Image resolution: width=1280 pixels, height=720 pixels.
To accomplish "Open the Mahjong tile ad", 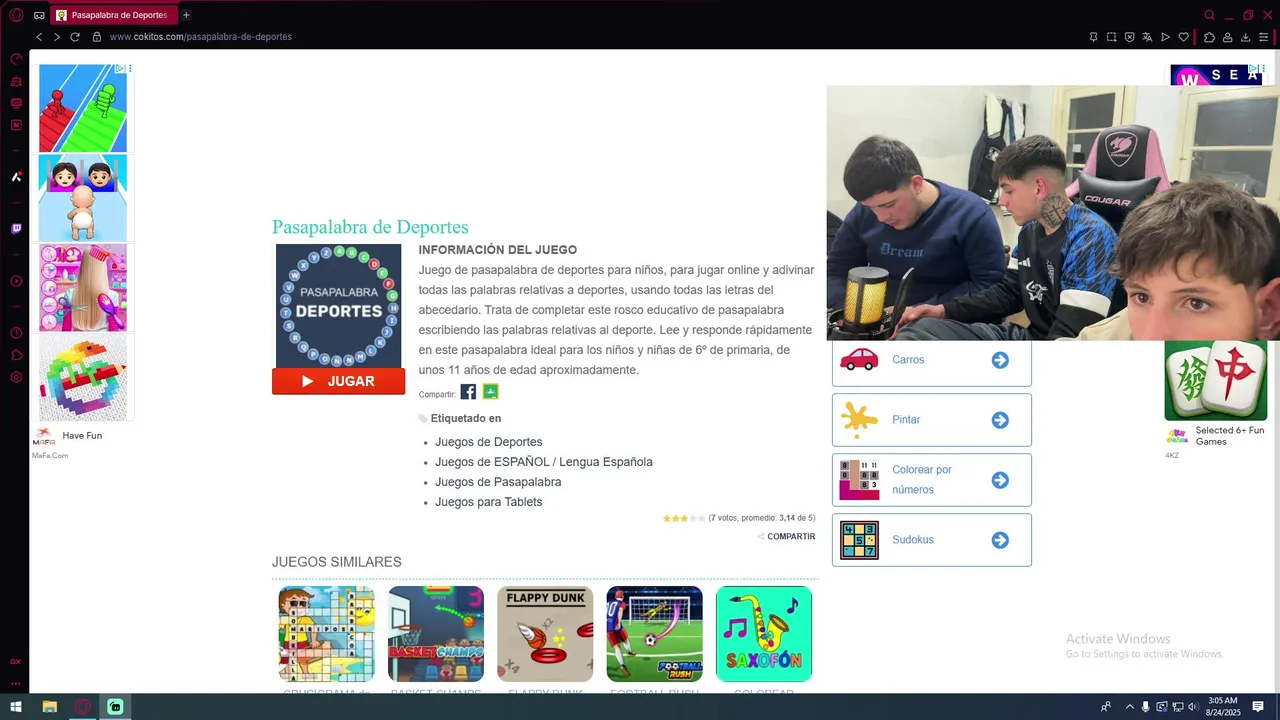I will click(x=1216, y=380).
